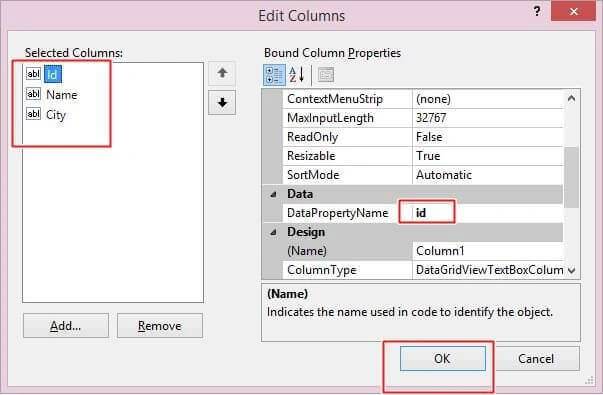Click the Remove button
This screenshot has width=603, height=395.
(160, 326)
